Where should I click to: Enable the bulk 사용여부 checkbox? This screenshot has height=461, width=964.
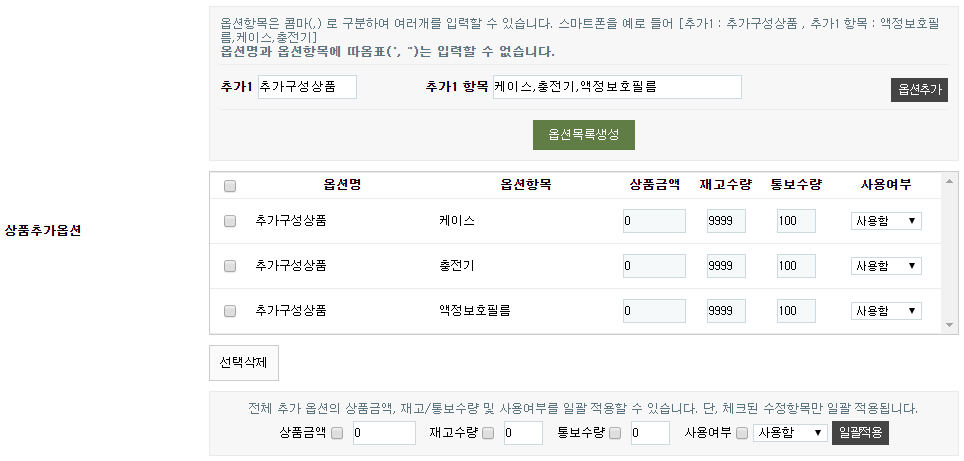[x=742, y=433]
